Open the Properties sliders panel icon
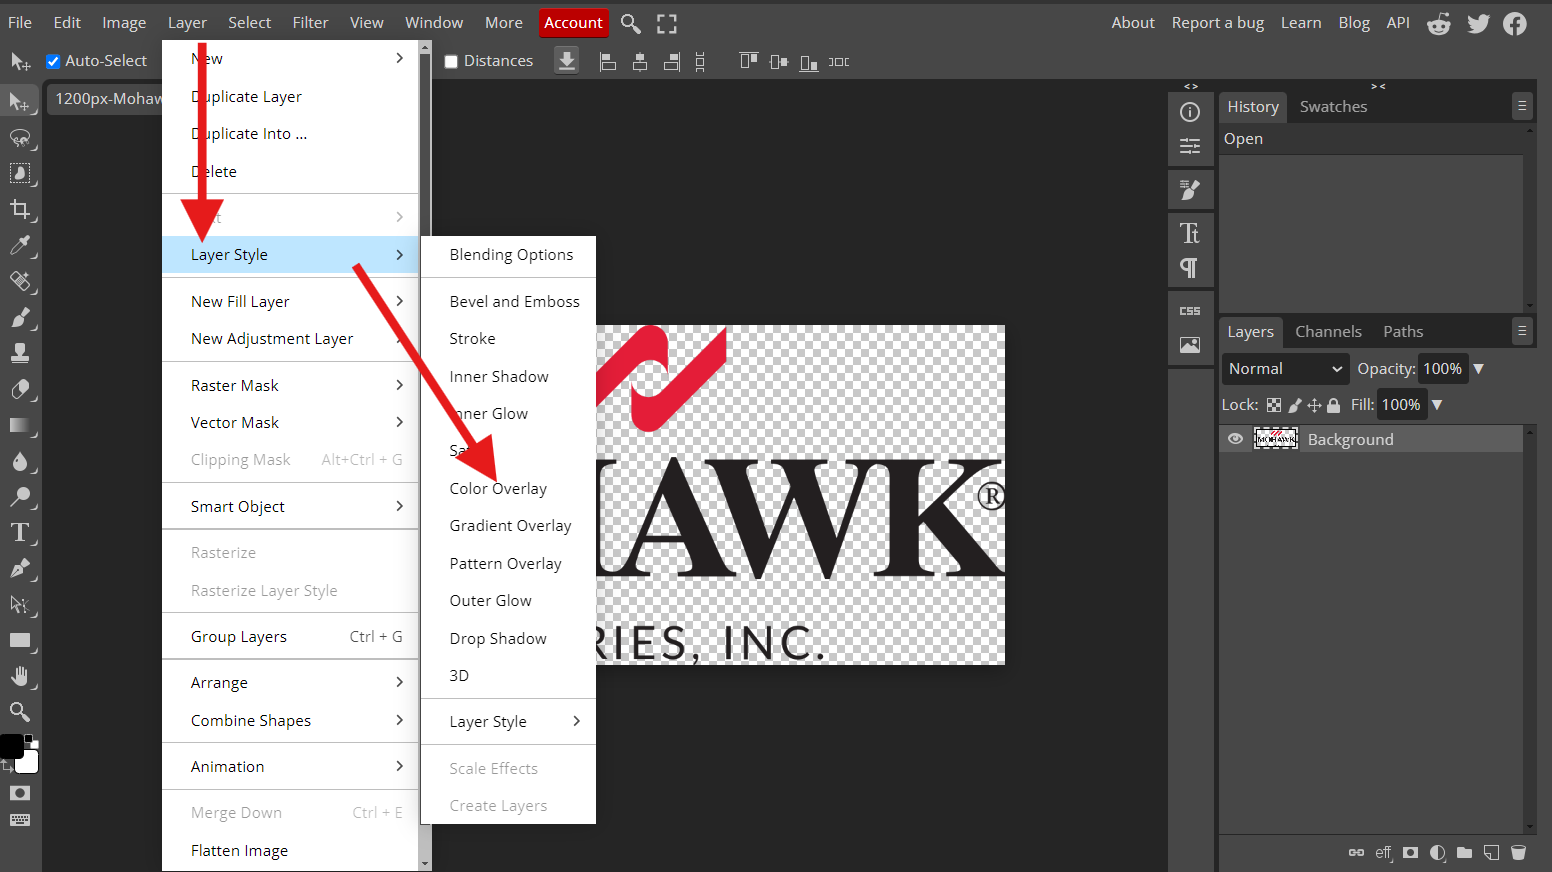 (x=1190, y=146)
